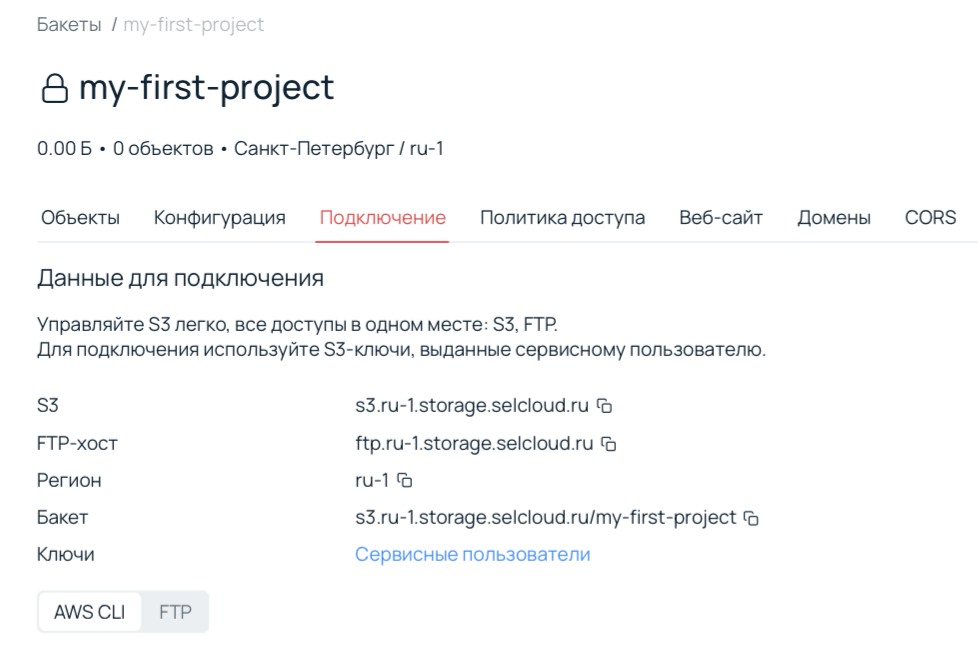Click the my-first-project page heading
The width and height of the screenshot is (978, 648).
point(206,88)
